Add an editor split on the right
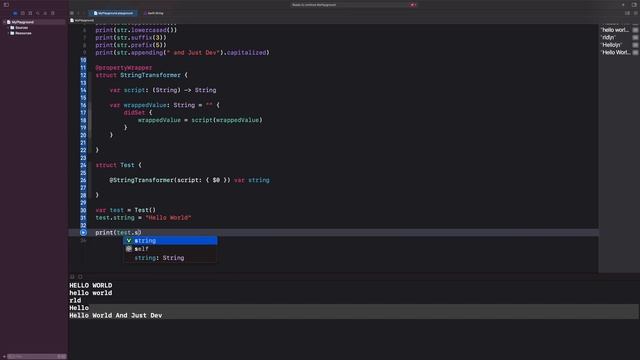 click(x=635, y=13)
